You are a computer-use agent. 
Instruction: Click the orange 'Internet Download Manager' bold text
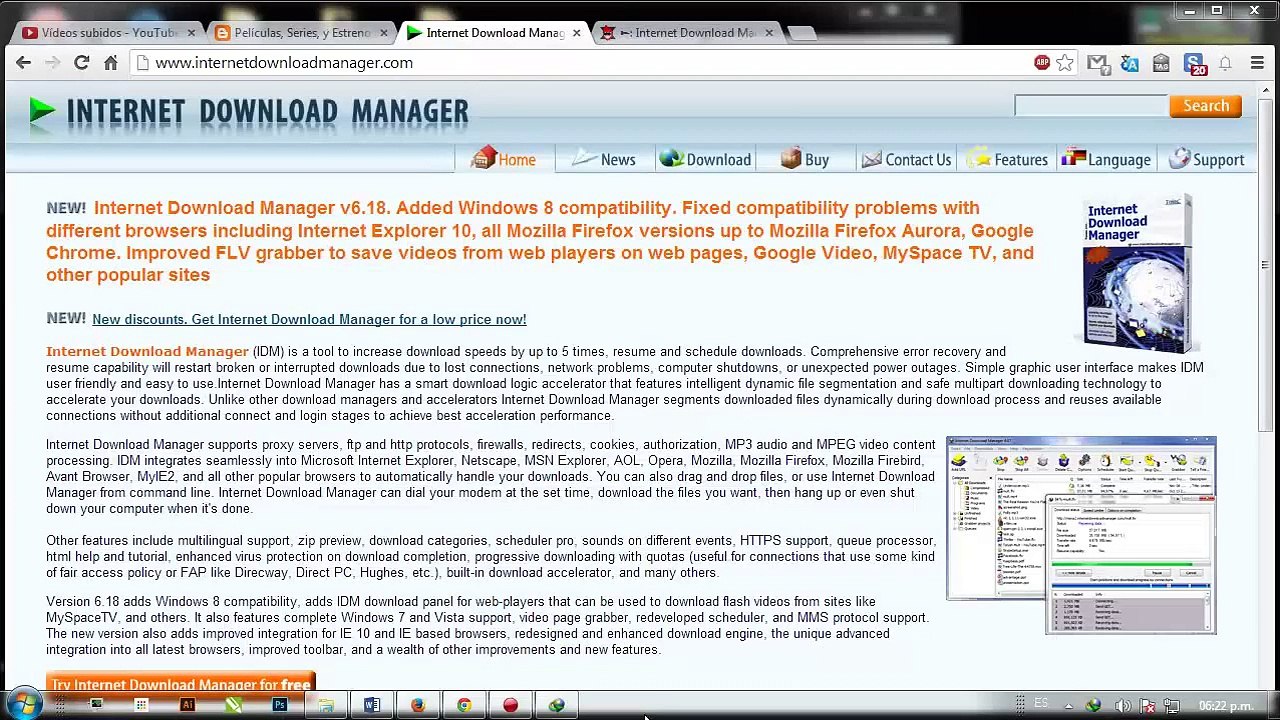[147, 352]
